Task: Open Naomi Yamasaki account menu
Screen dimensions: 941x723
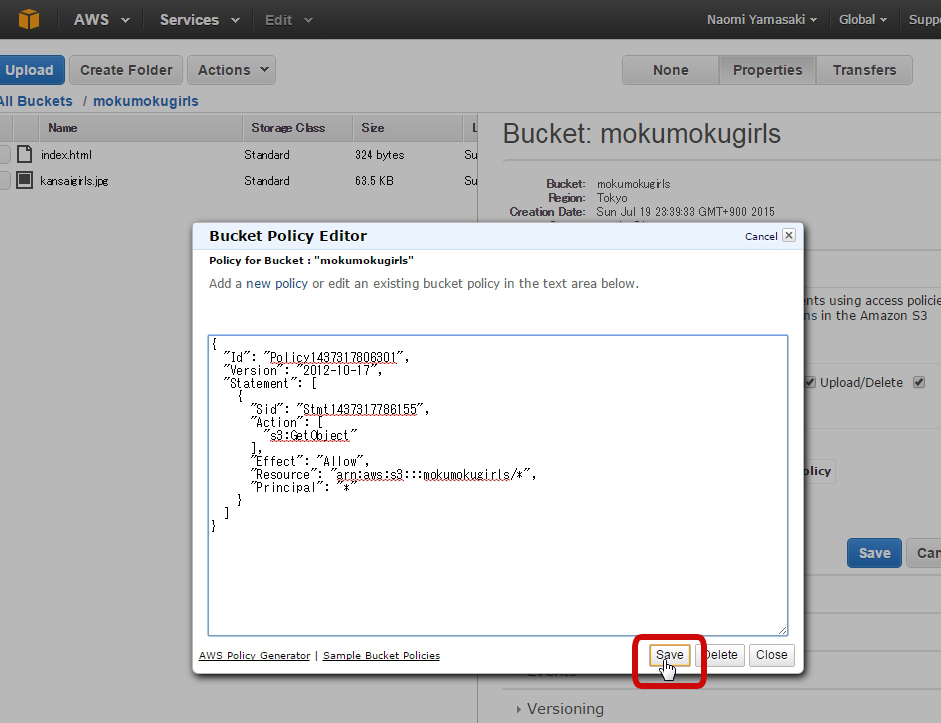Action: tap(762, 20)
